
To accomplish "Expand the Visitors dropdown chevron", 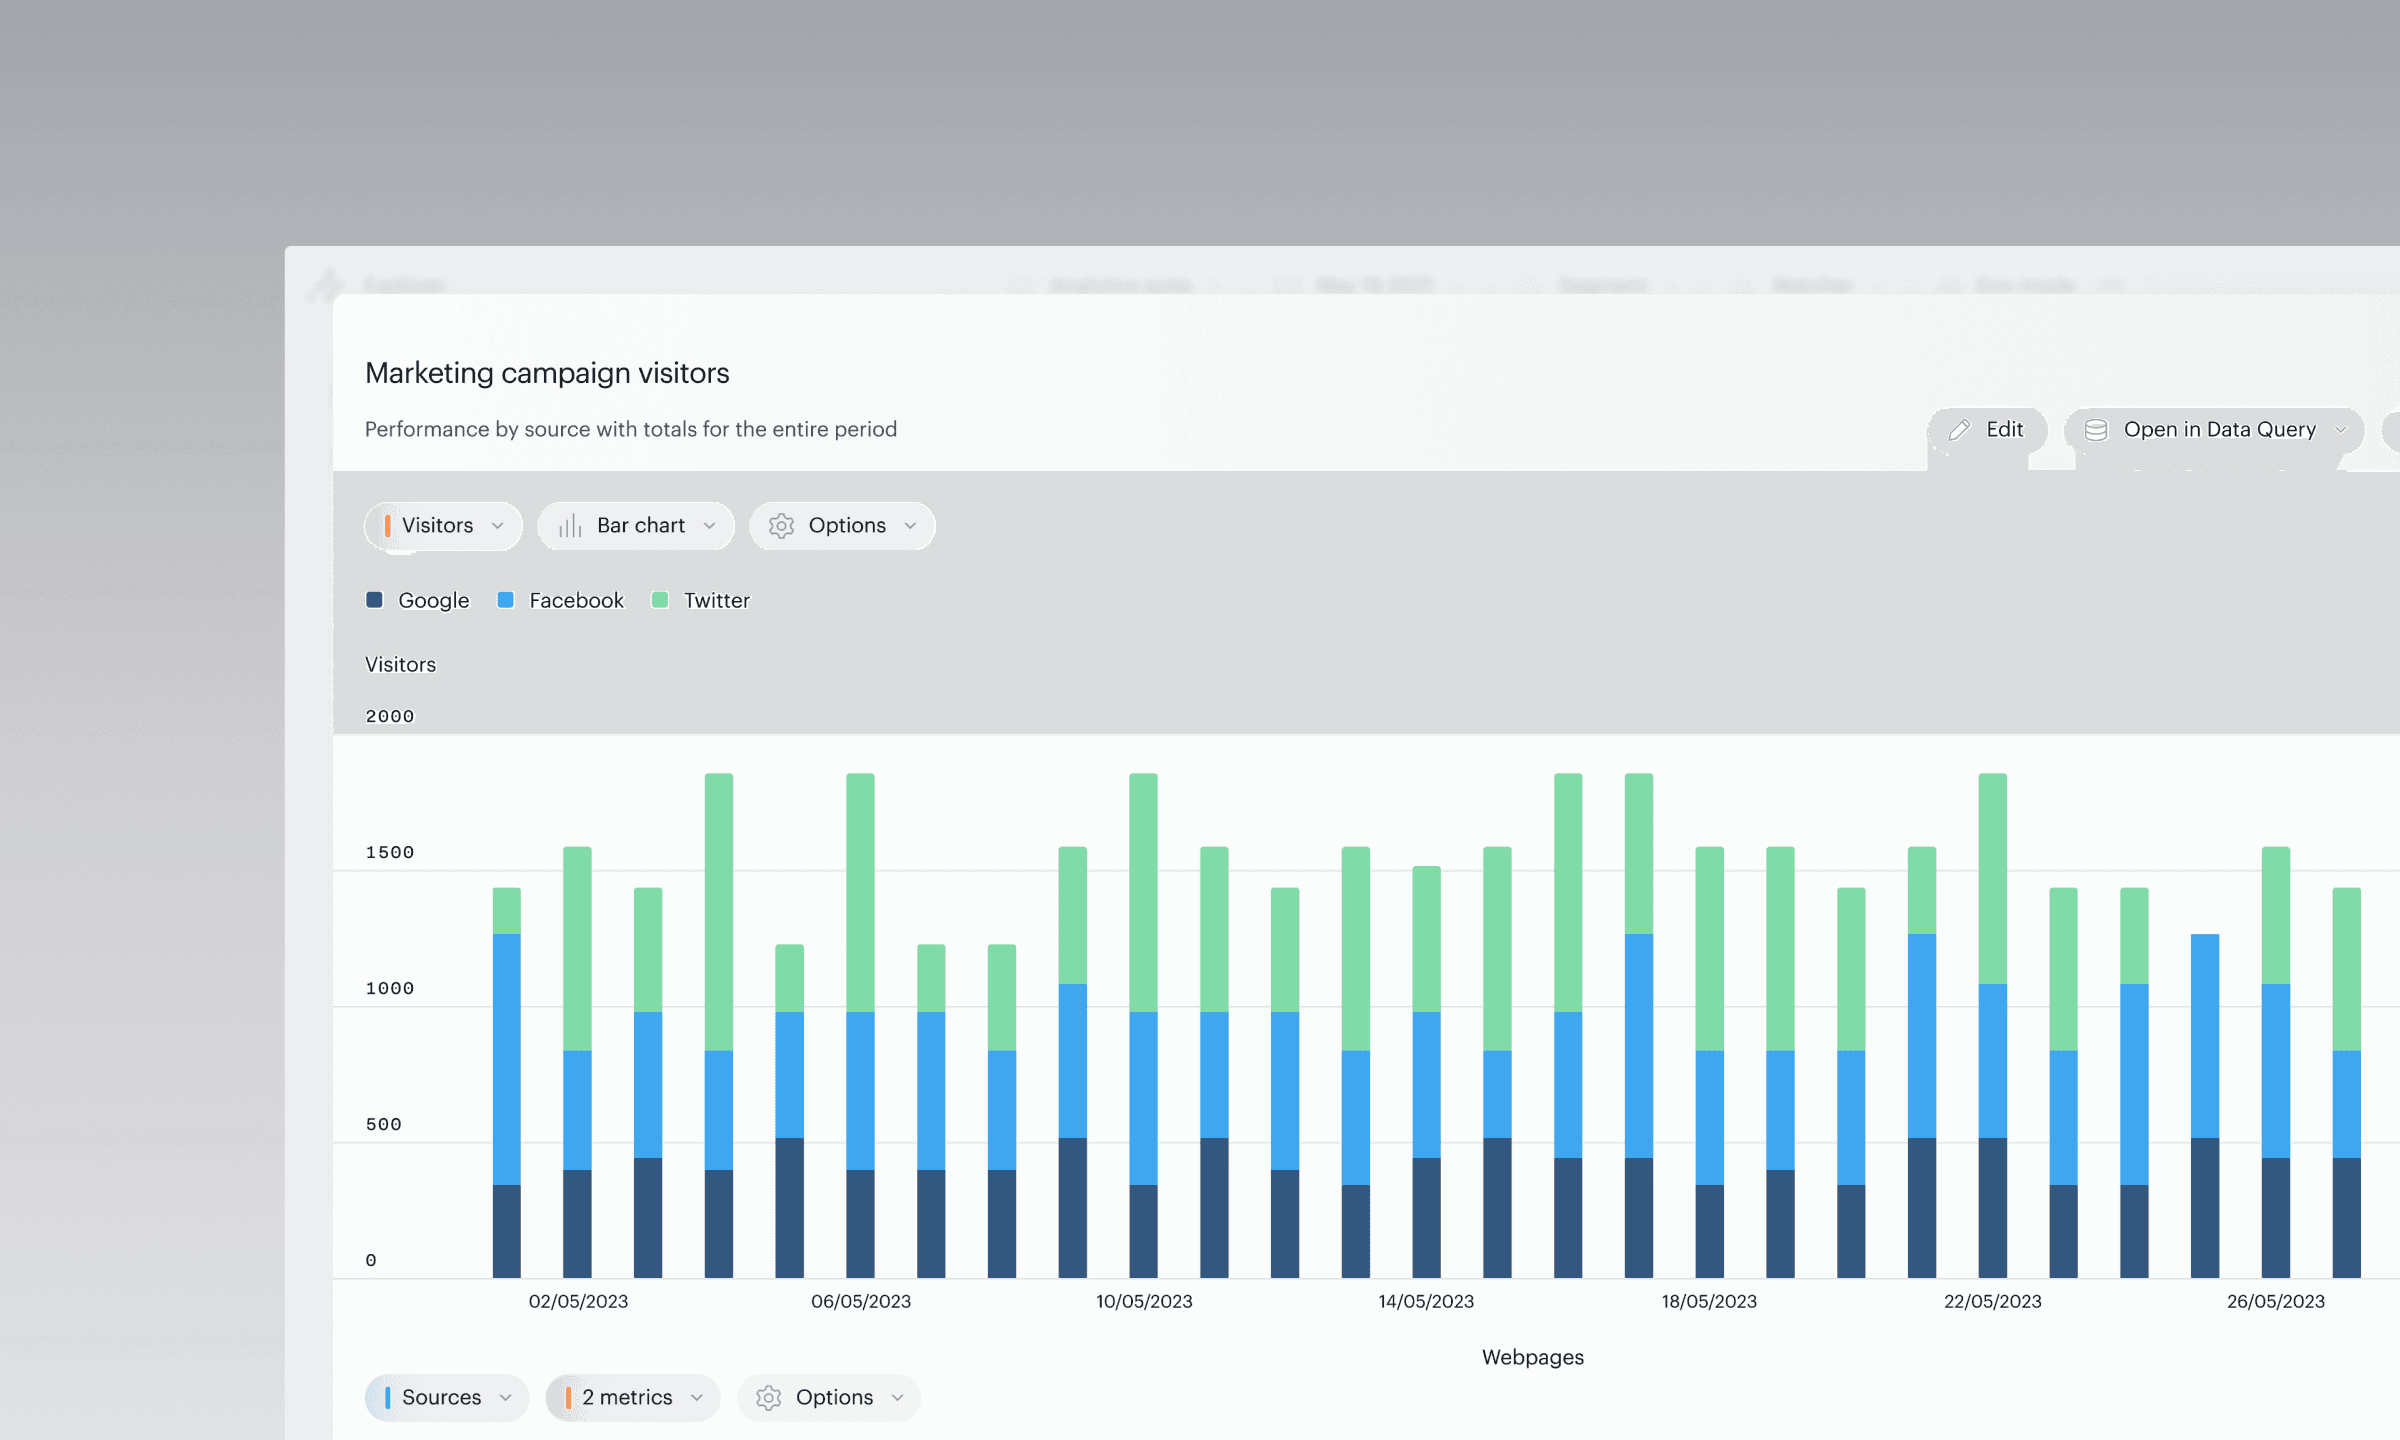I will tap(497, 526).
